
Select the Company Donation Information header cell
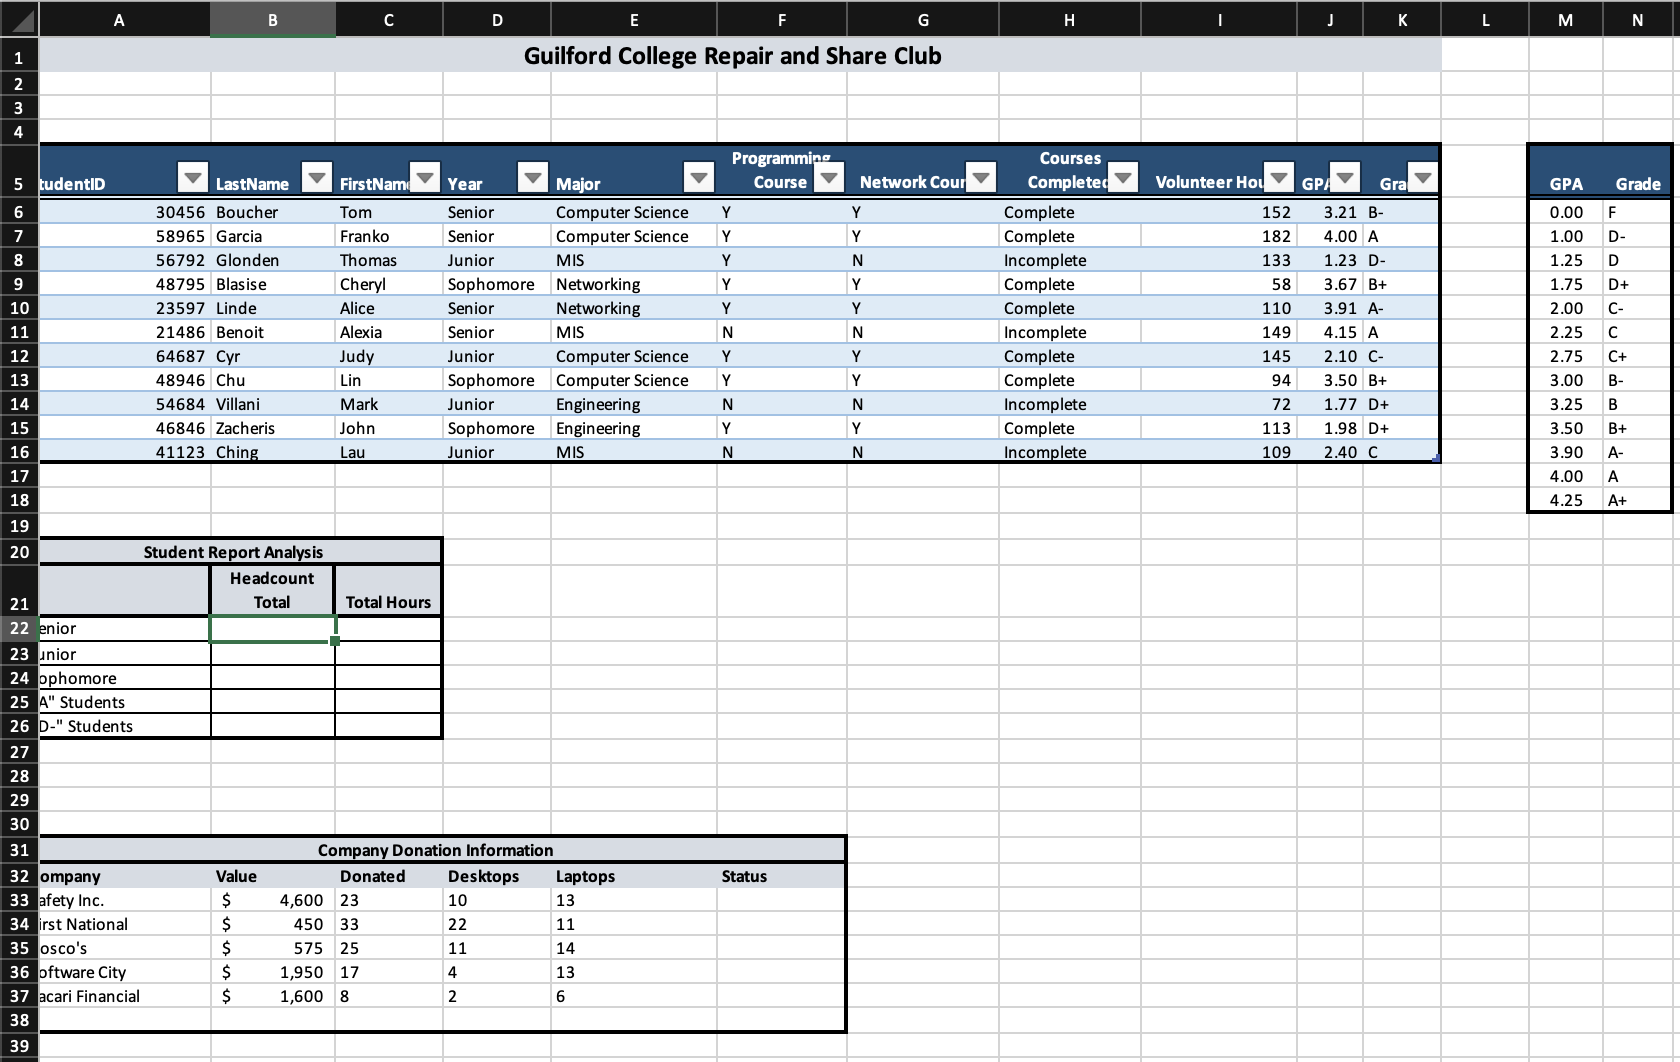[435, 850]
